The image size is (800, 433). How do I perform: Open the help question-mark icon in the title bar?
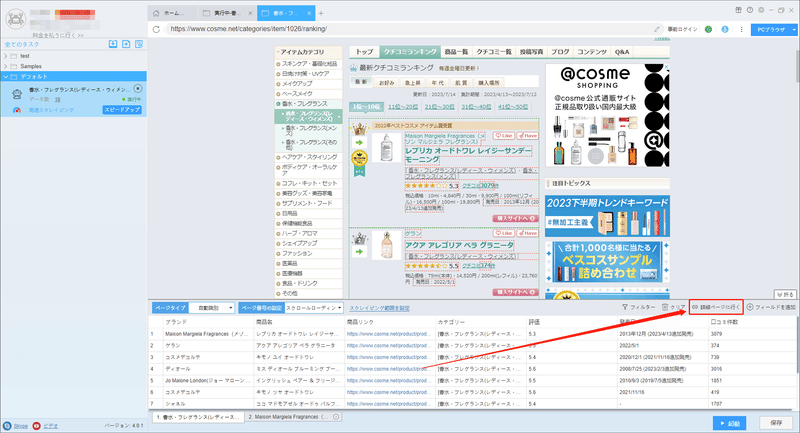click(x=749, y=10)
